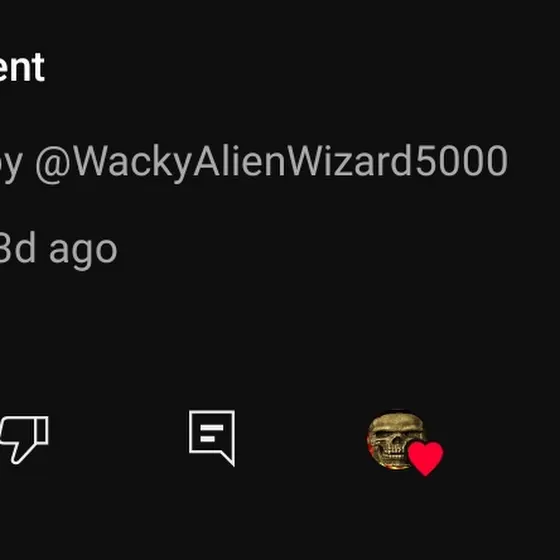This screenshot has width=560, height=560.
Task: Click the outlined thumbs-down icon
Action: coord(24,440)
